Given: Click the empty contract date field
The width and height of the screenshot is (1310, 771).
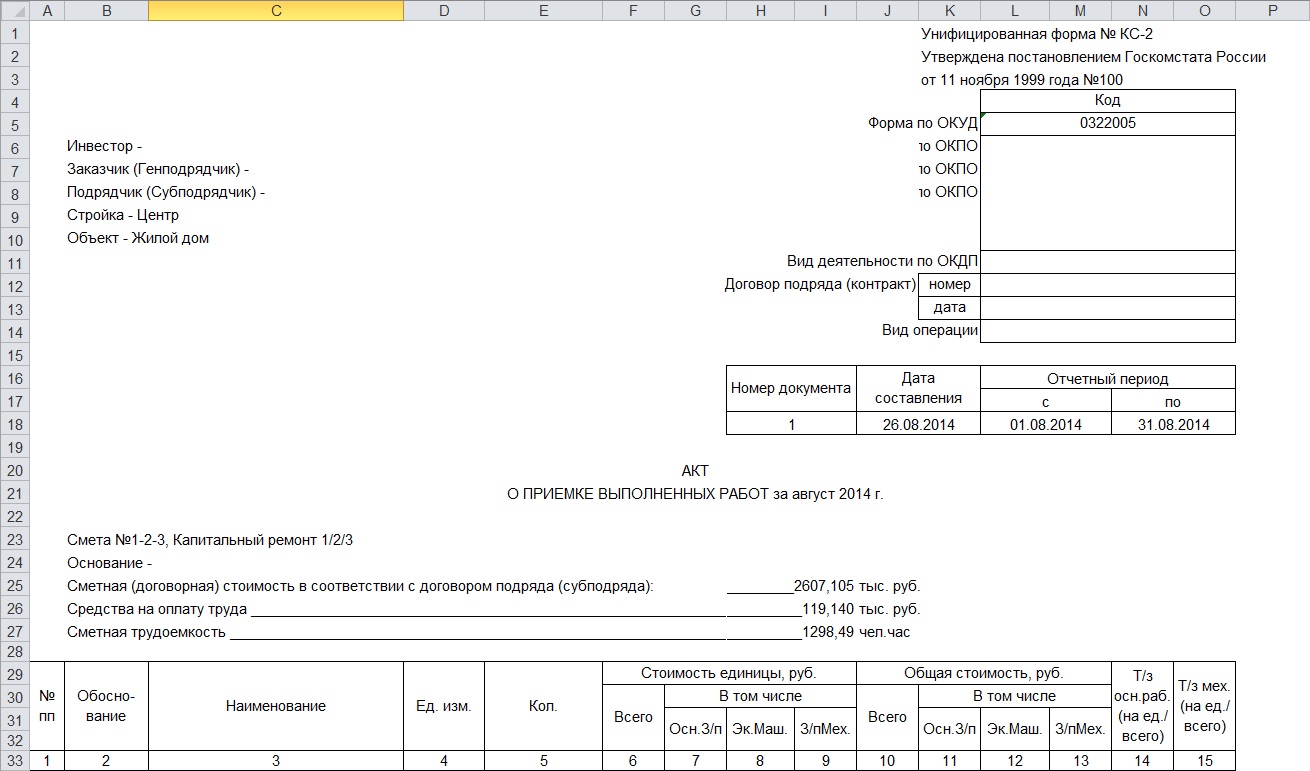Looking at the screenshot, I should [1108, 308].
